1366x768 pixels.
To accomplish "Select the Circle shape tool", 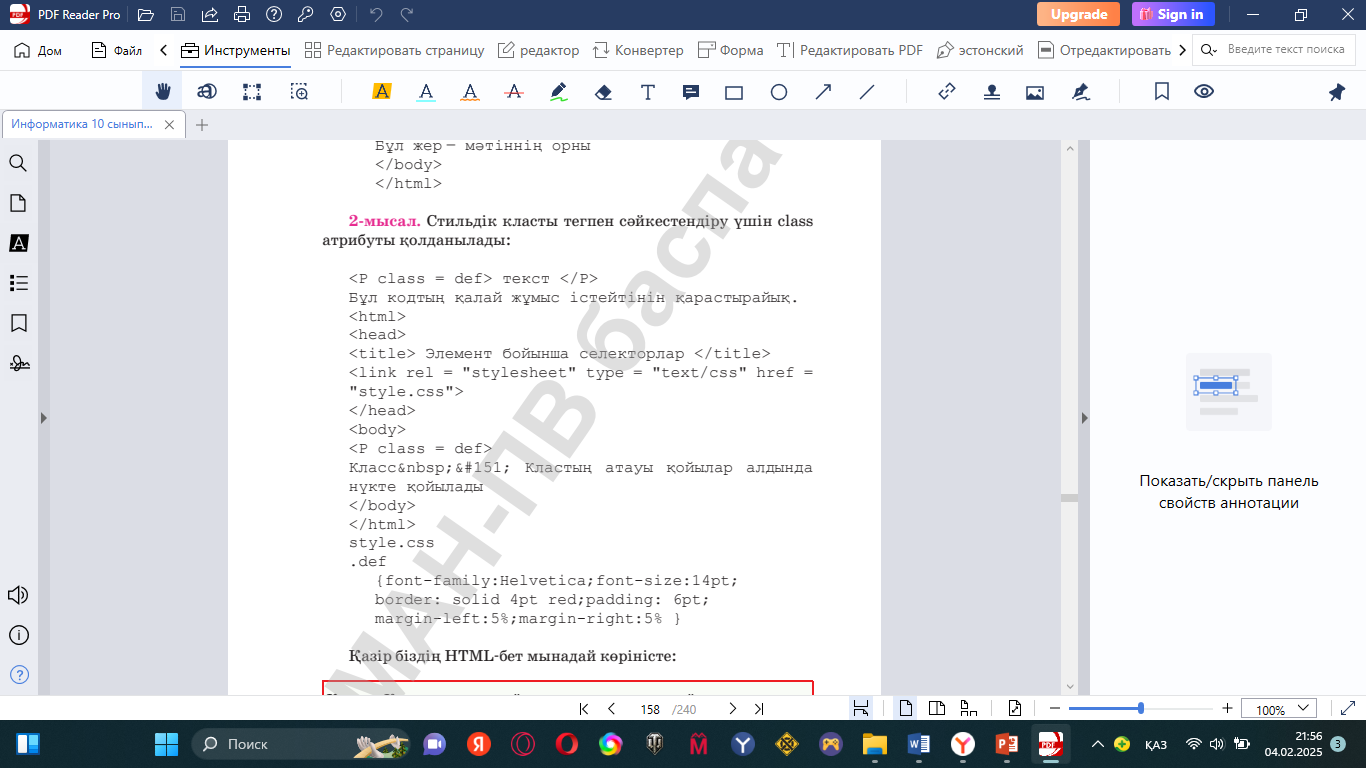I will (x=779, y=92).
